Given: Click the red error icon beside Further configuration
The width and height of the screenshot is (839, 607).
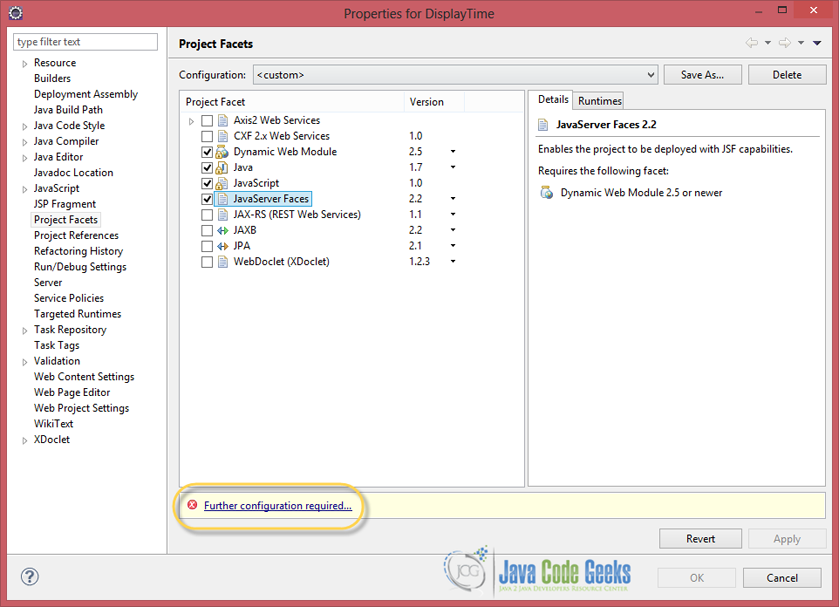Looking at the screenshot, I should 193,505.
